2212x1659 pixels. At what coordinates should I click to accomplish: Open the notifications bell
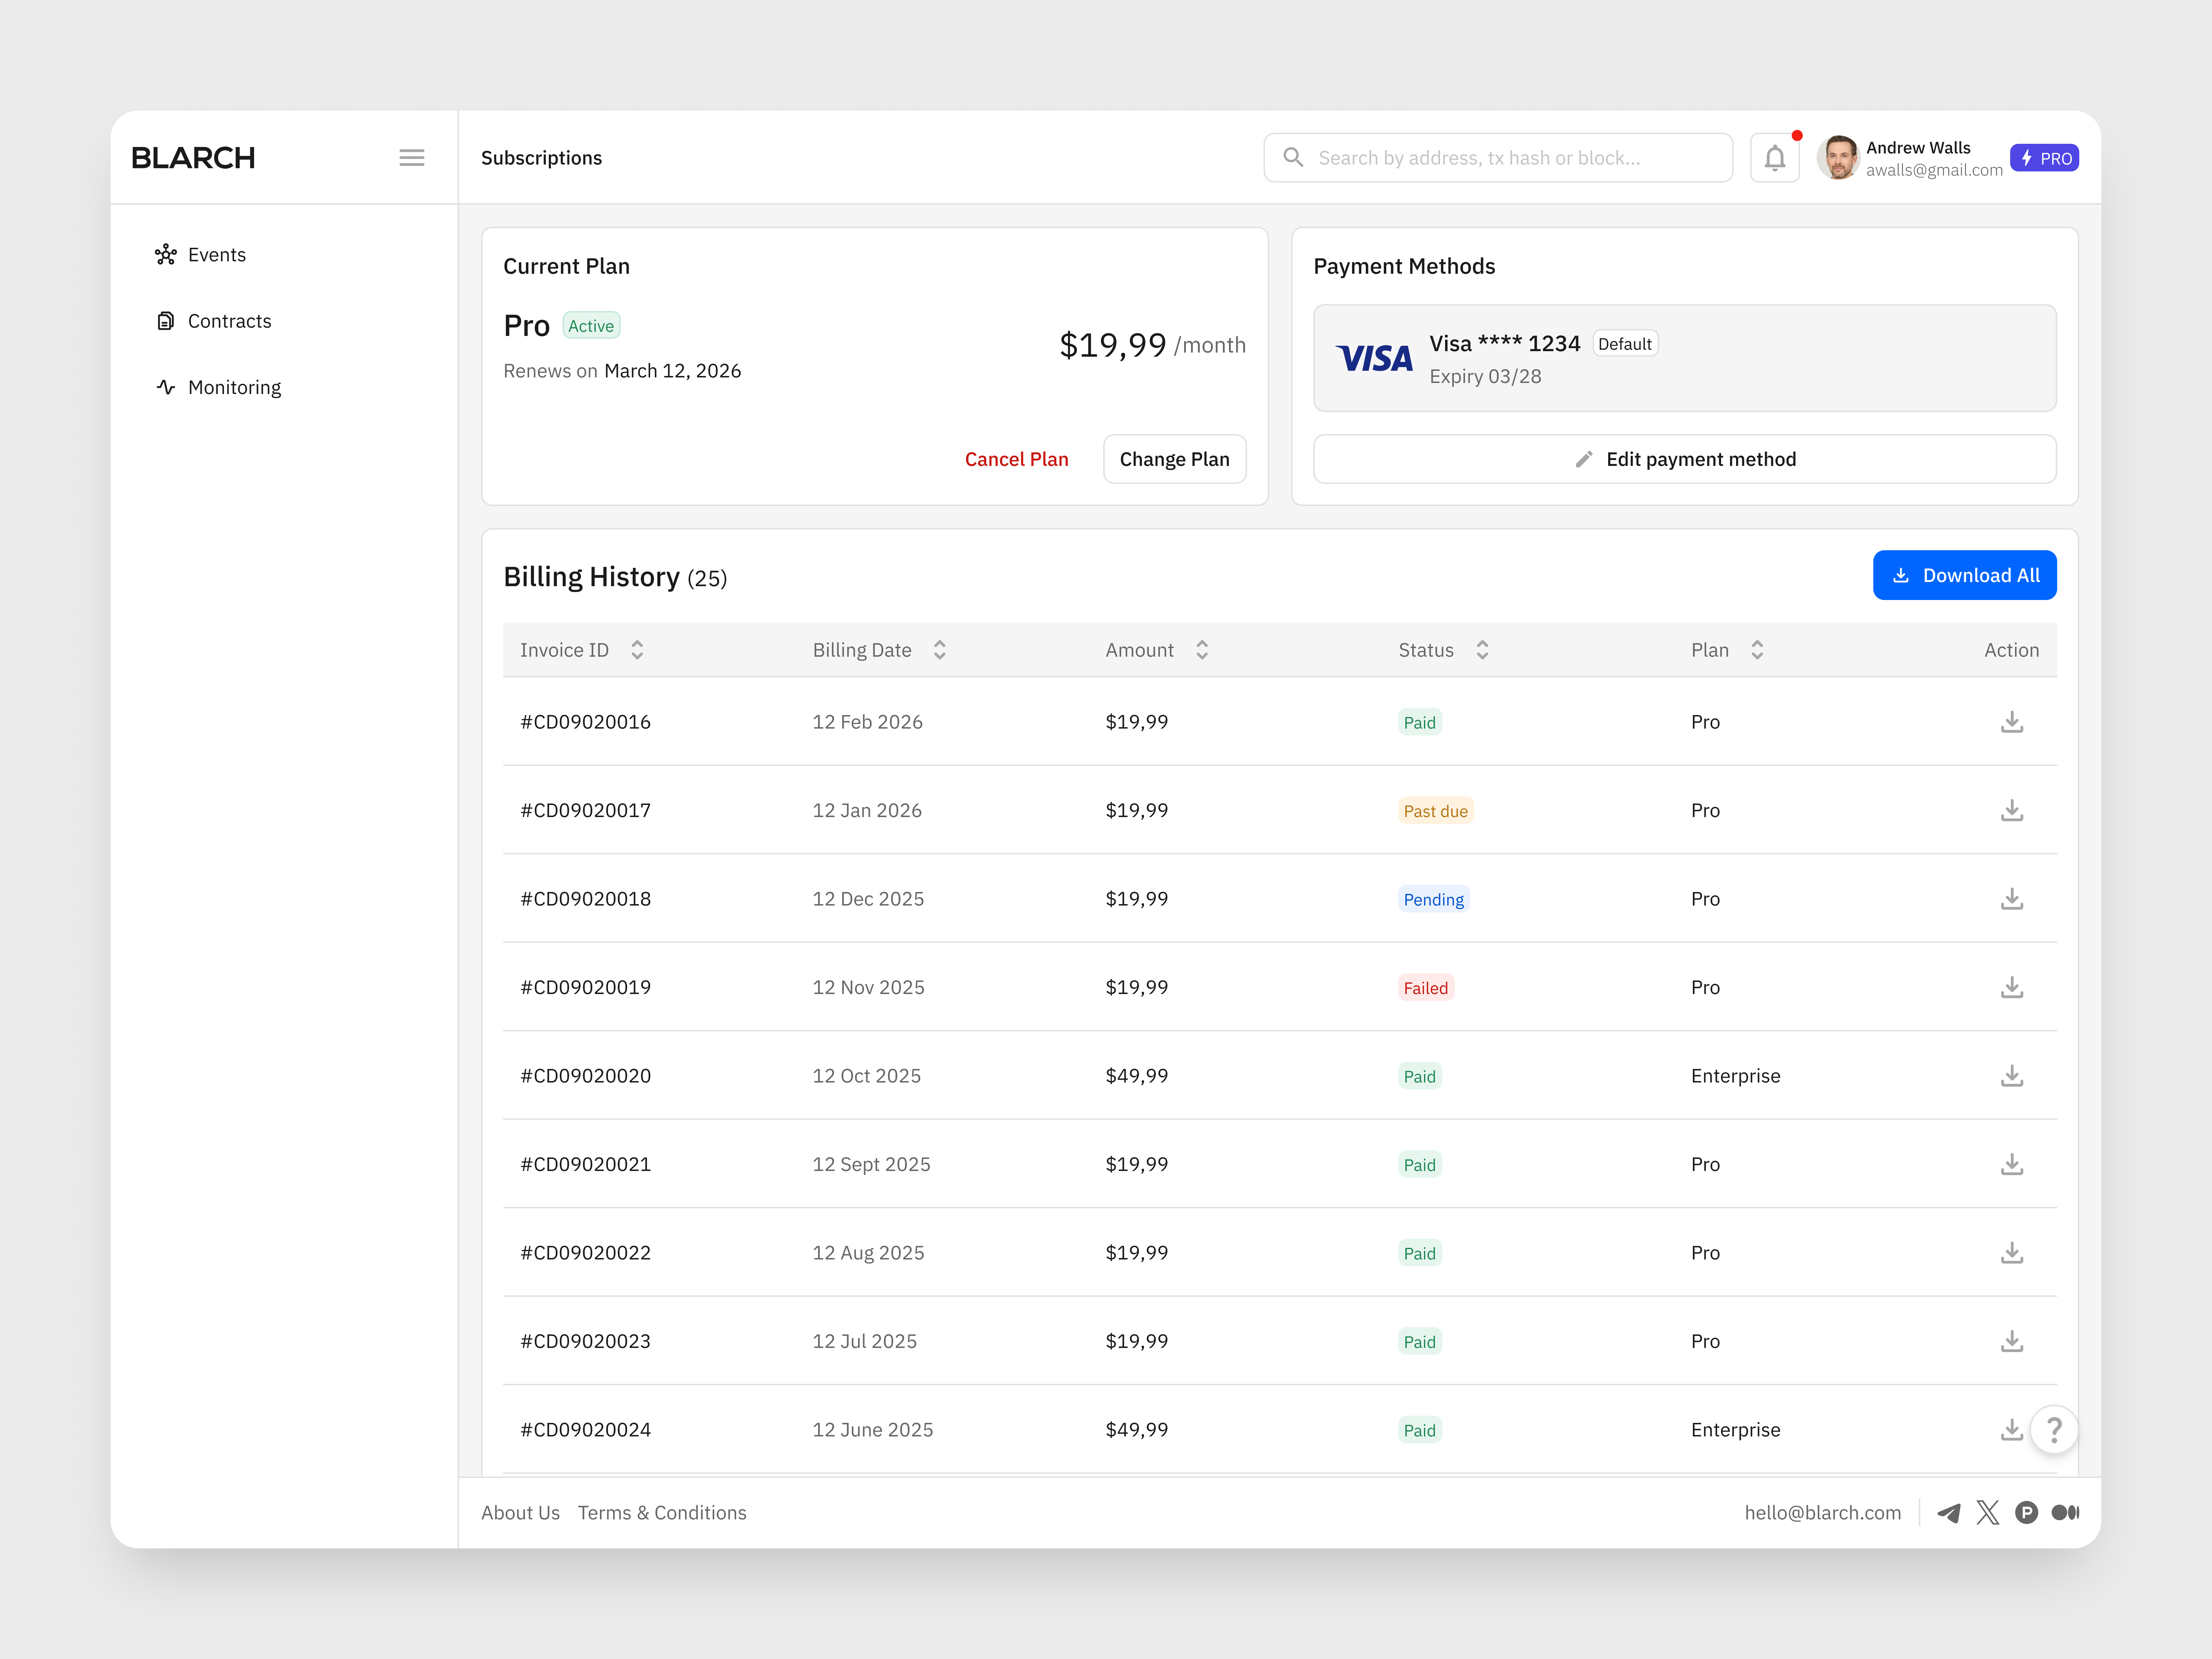coord(1775,158)
